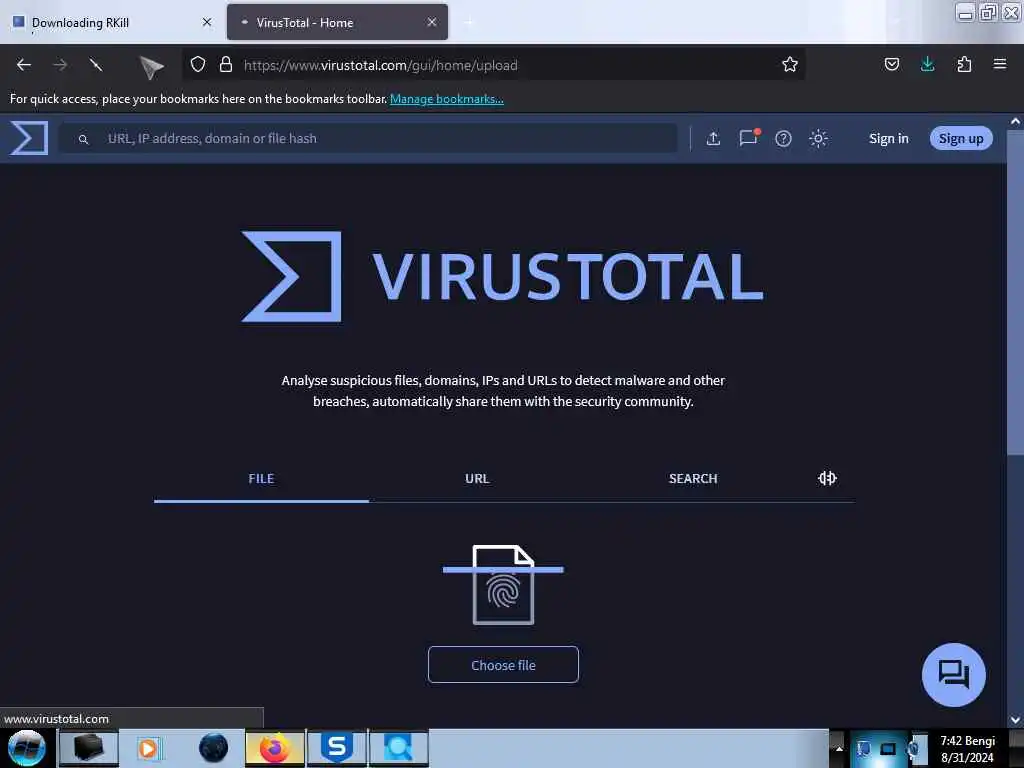The width and height of the screenshot is (1024, 768).
Task: Click the media player taskbar icon
Action: point(150,748)
